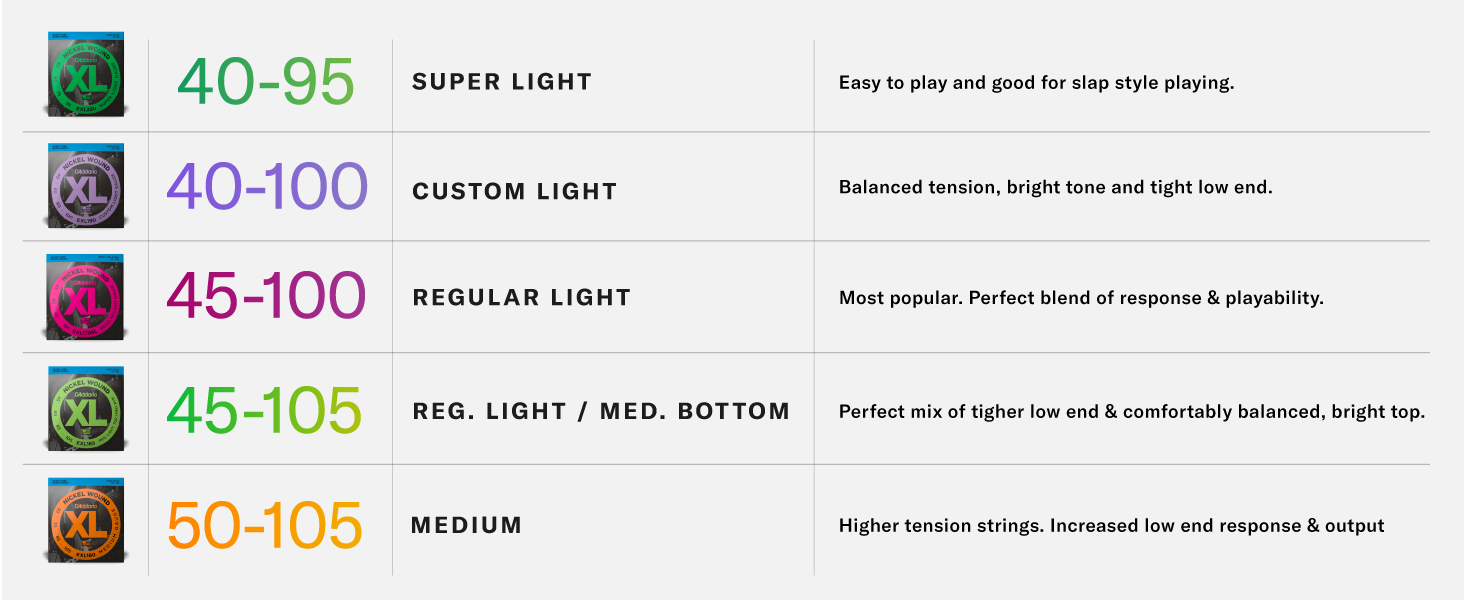Click the green 40-95 gauge number
This screenshot has height=600, width=1464.
click(x=266, y=82)
